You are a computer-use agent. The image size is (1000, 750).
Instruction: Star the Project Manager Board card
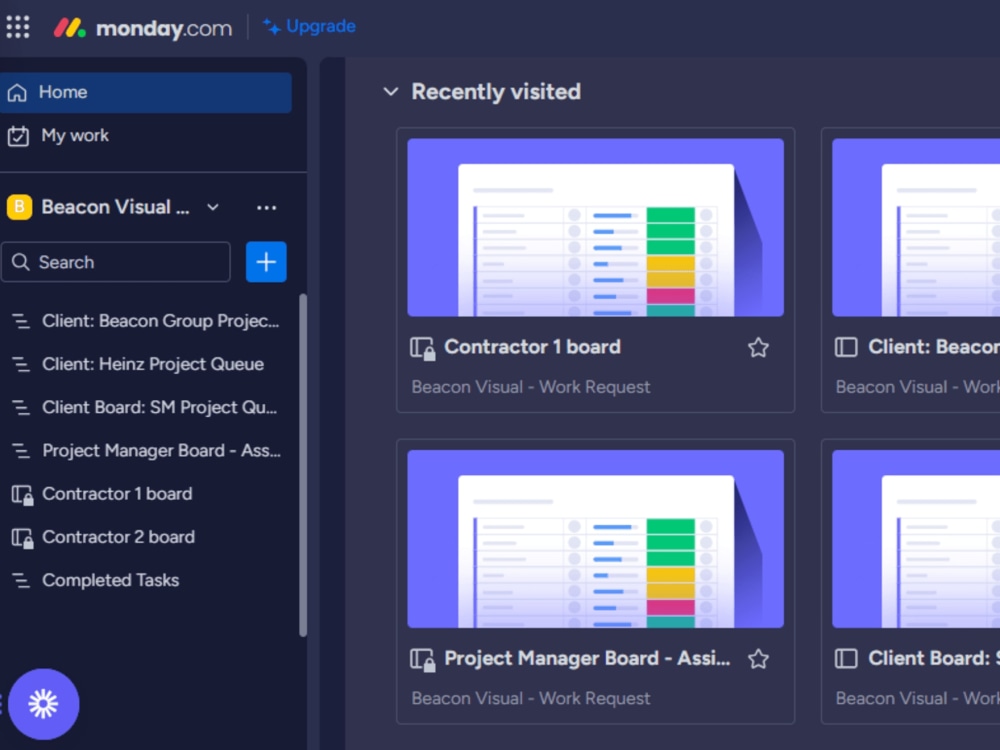click(x=758, y=659)
